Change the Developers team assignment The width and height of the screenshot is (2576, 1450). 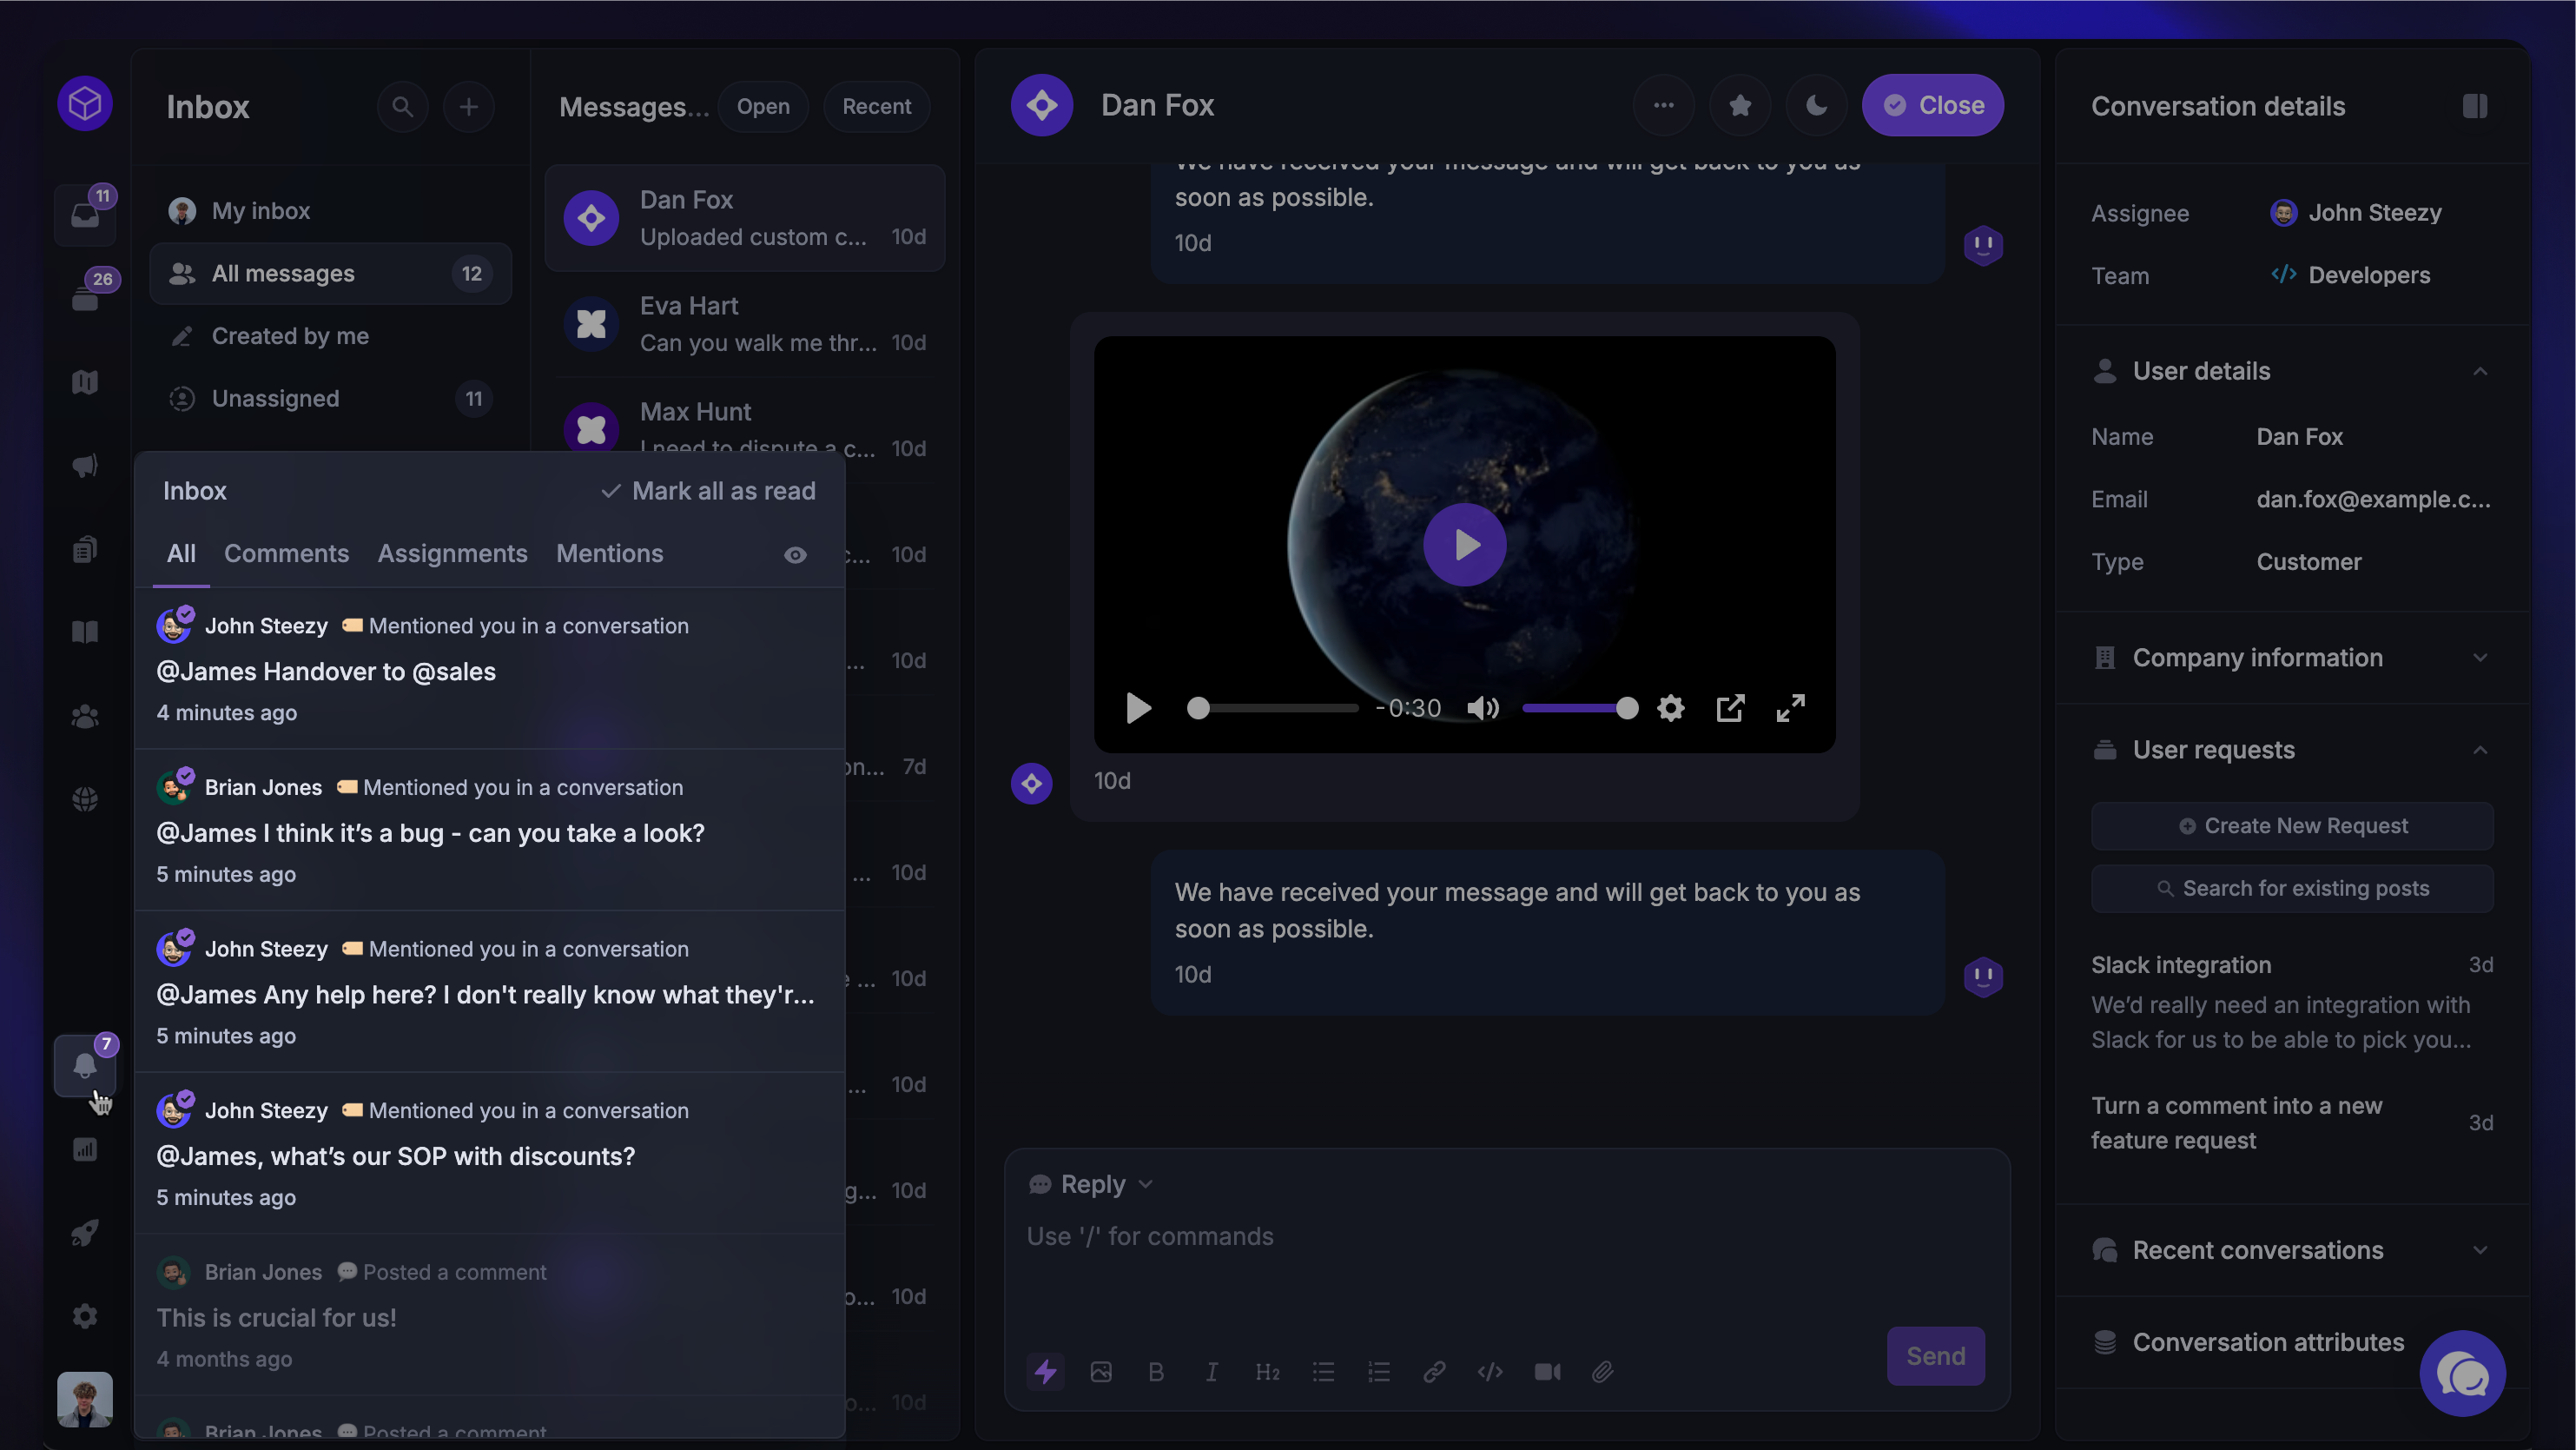click(2350, 275)
